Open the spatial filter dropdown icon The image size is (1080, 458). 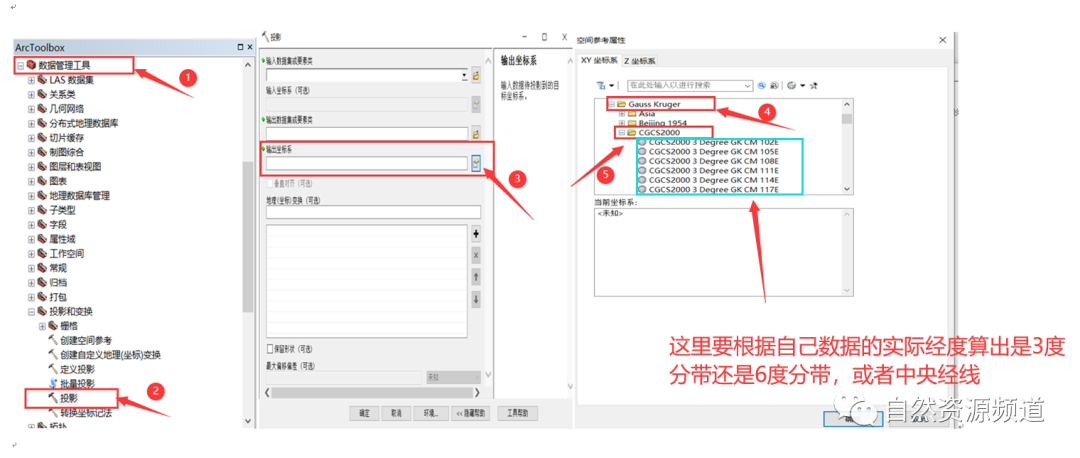[x=605, y=85]
